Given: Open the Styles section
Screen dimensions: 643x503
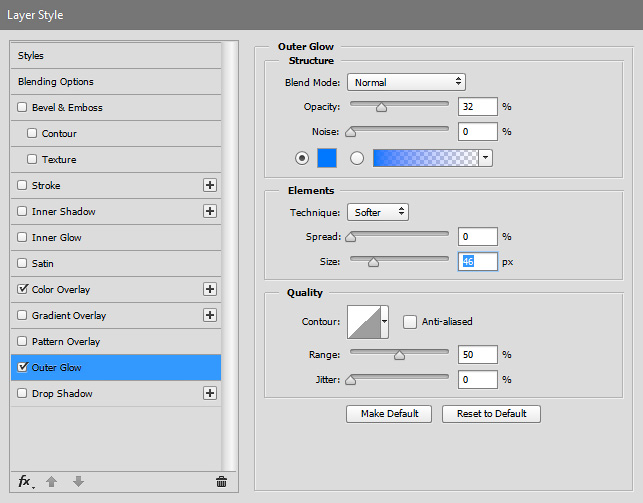Looking at the screenshot, I should 116,55.
